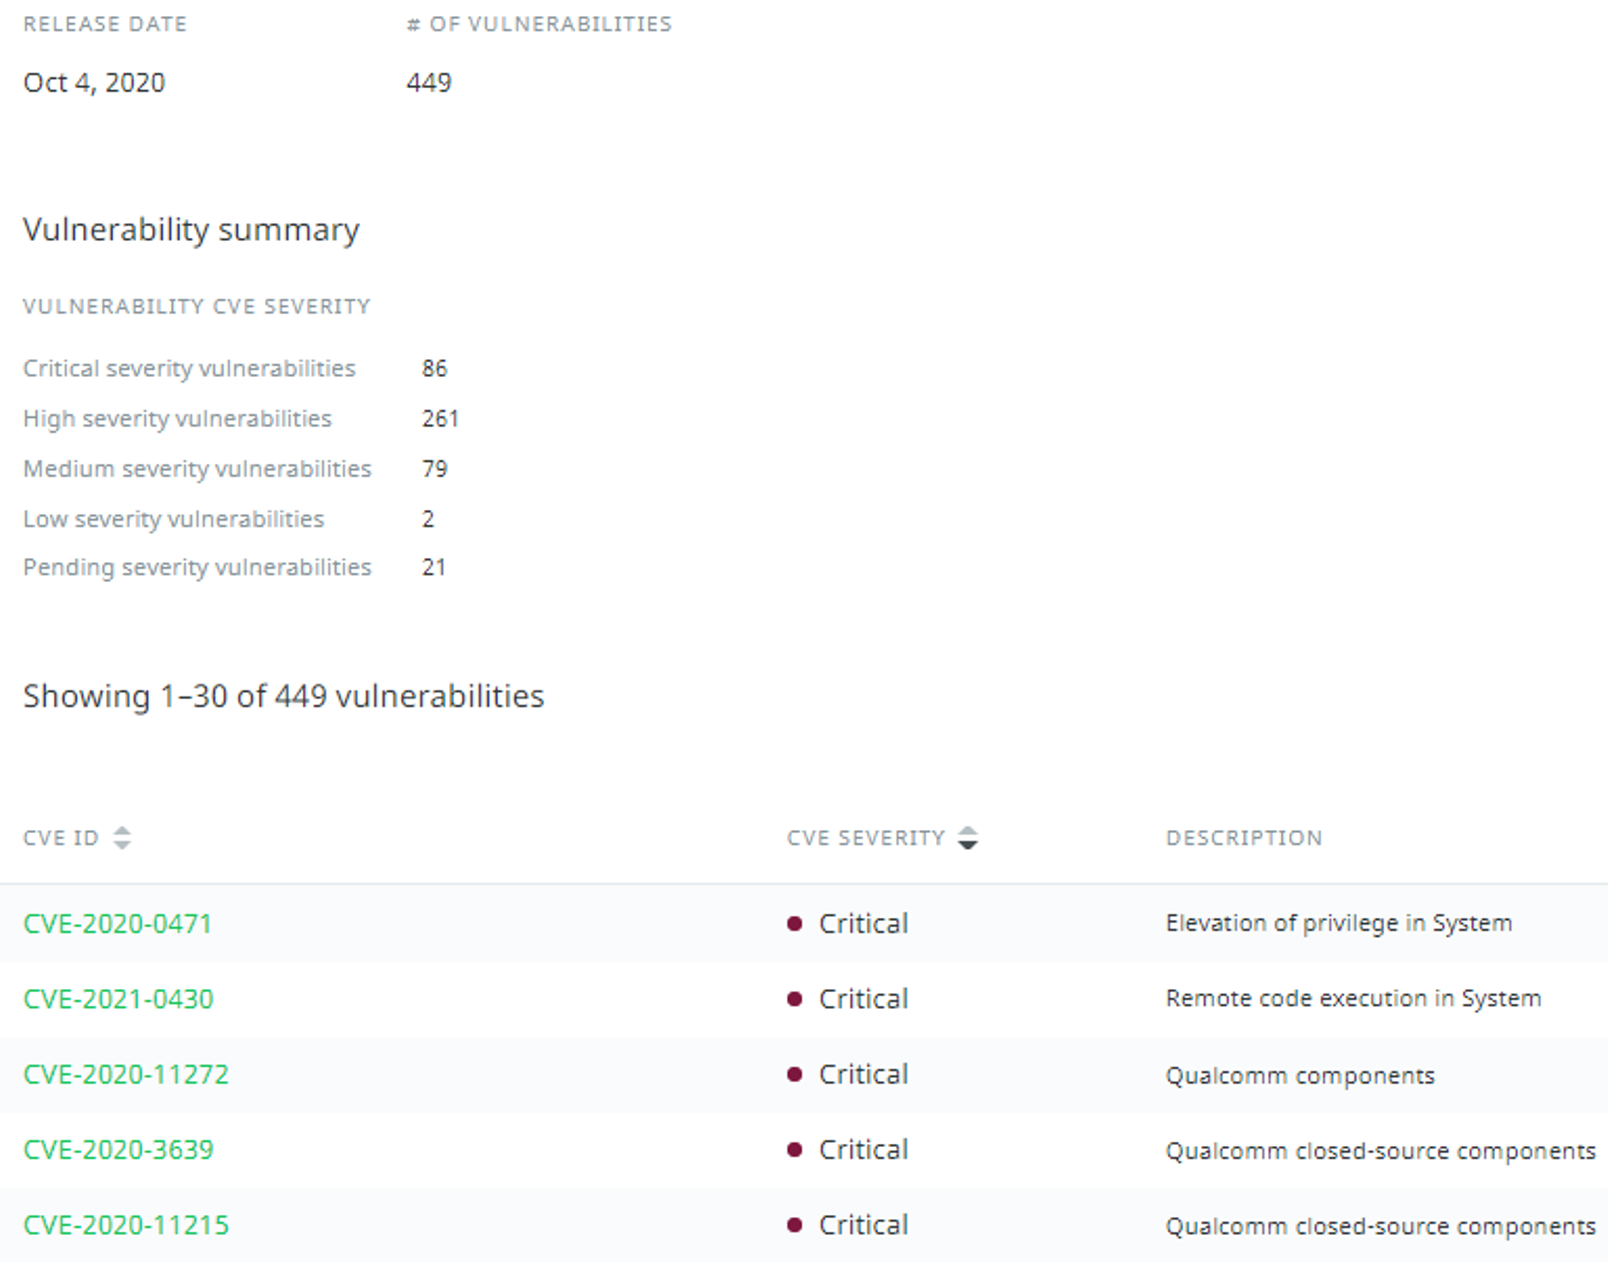This screenshot has height=1262, width=1608.
Task: Click the Pending severity vulnerabilities label
Action: click(197, 568)
